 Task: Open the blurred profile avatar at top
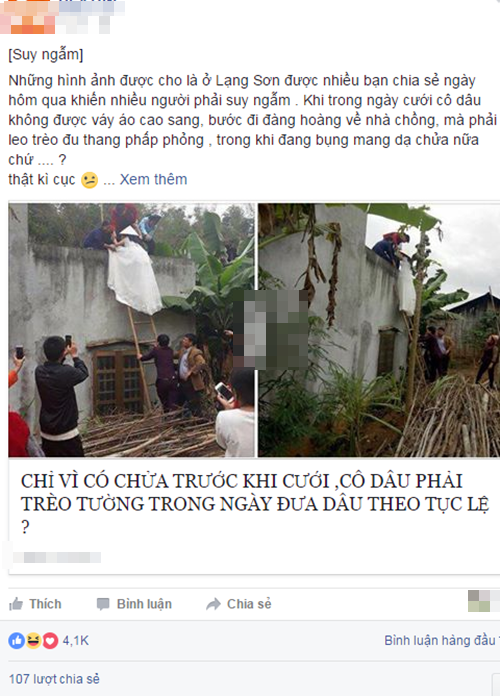(x=28, y=17)
